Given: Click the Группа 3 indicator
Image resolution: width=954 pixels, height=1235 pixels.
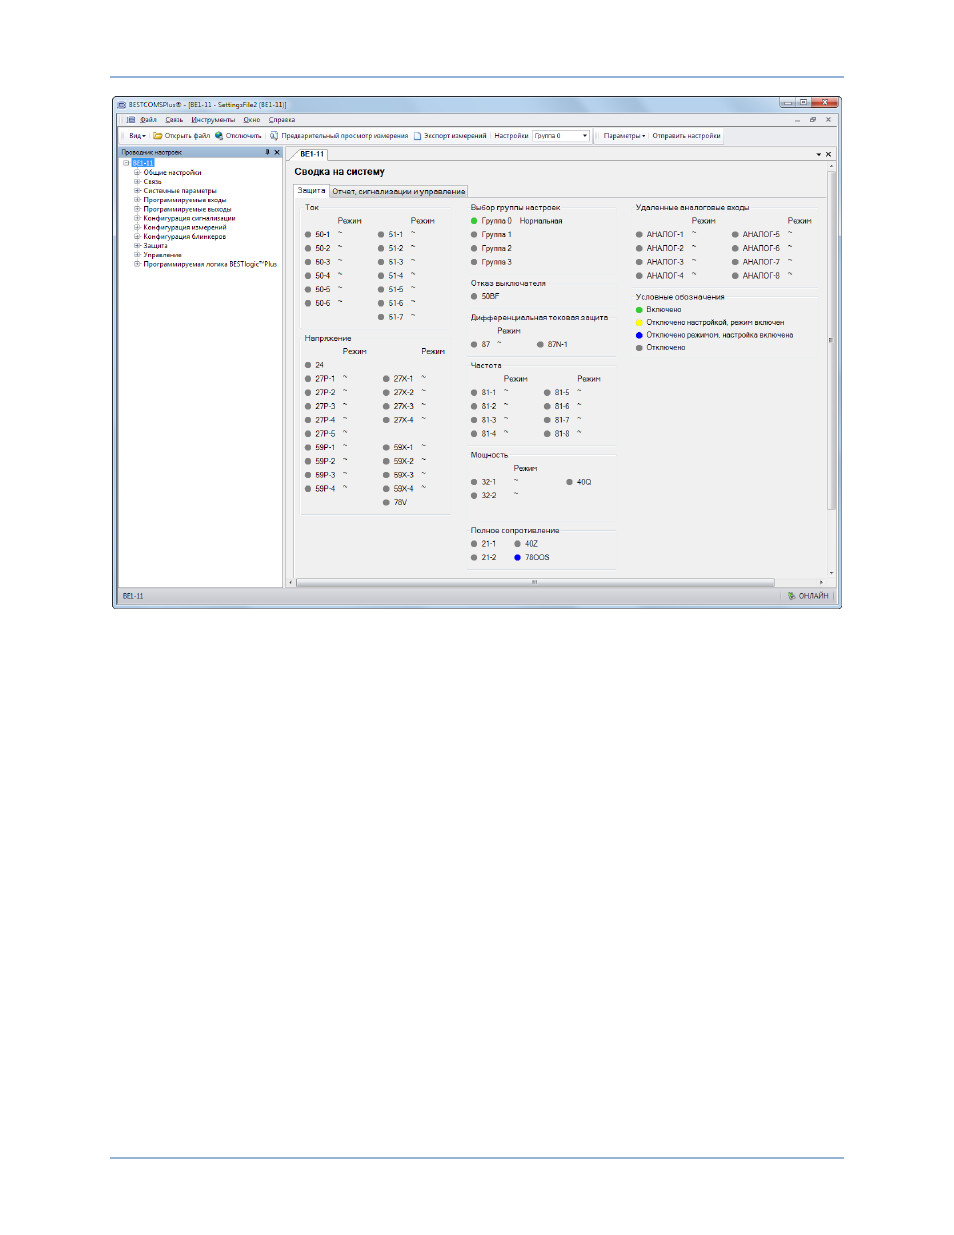Looking at the screenshot, I should tap(474, 262).
